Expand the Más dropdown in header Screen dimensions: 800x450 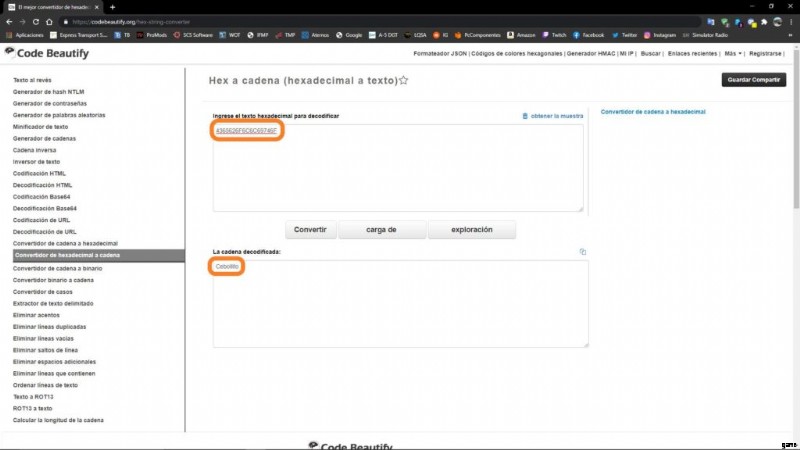point(733,53)
